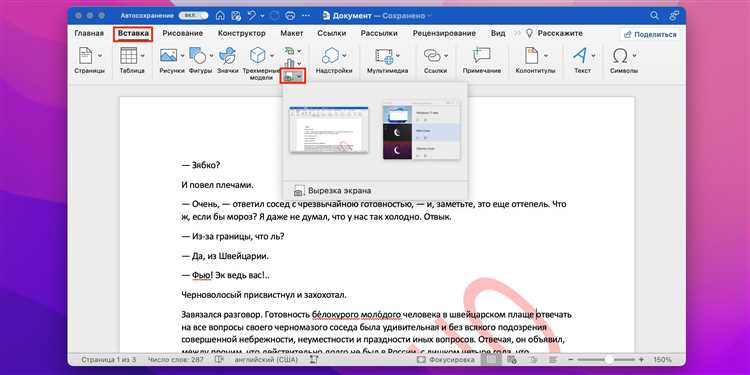Select the Вставка tab
The width and height of the screenshot is (750, 375).
133,33
